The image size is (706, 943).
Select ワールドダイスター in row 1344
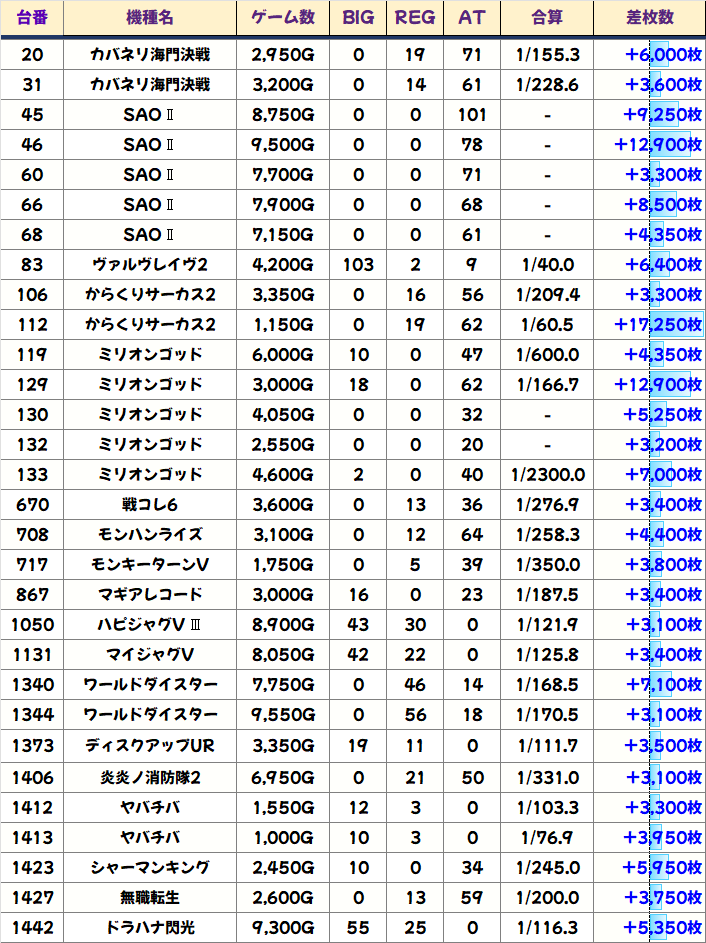click(150, 715)
